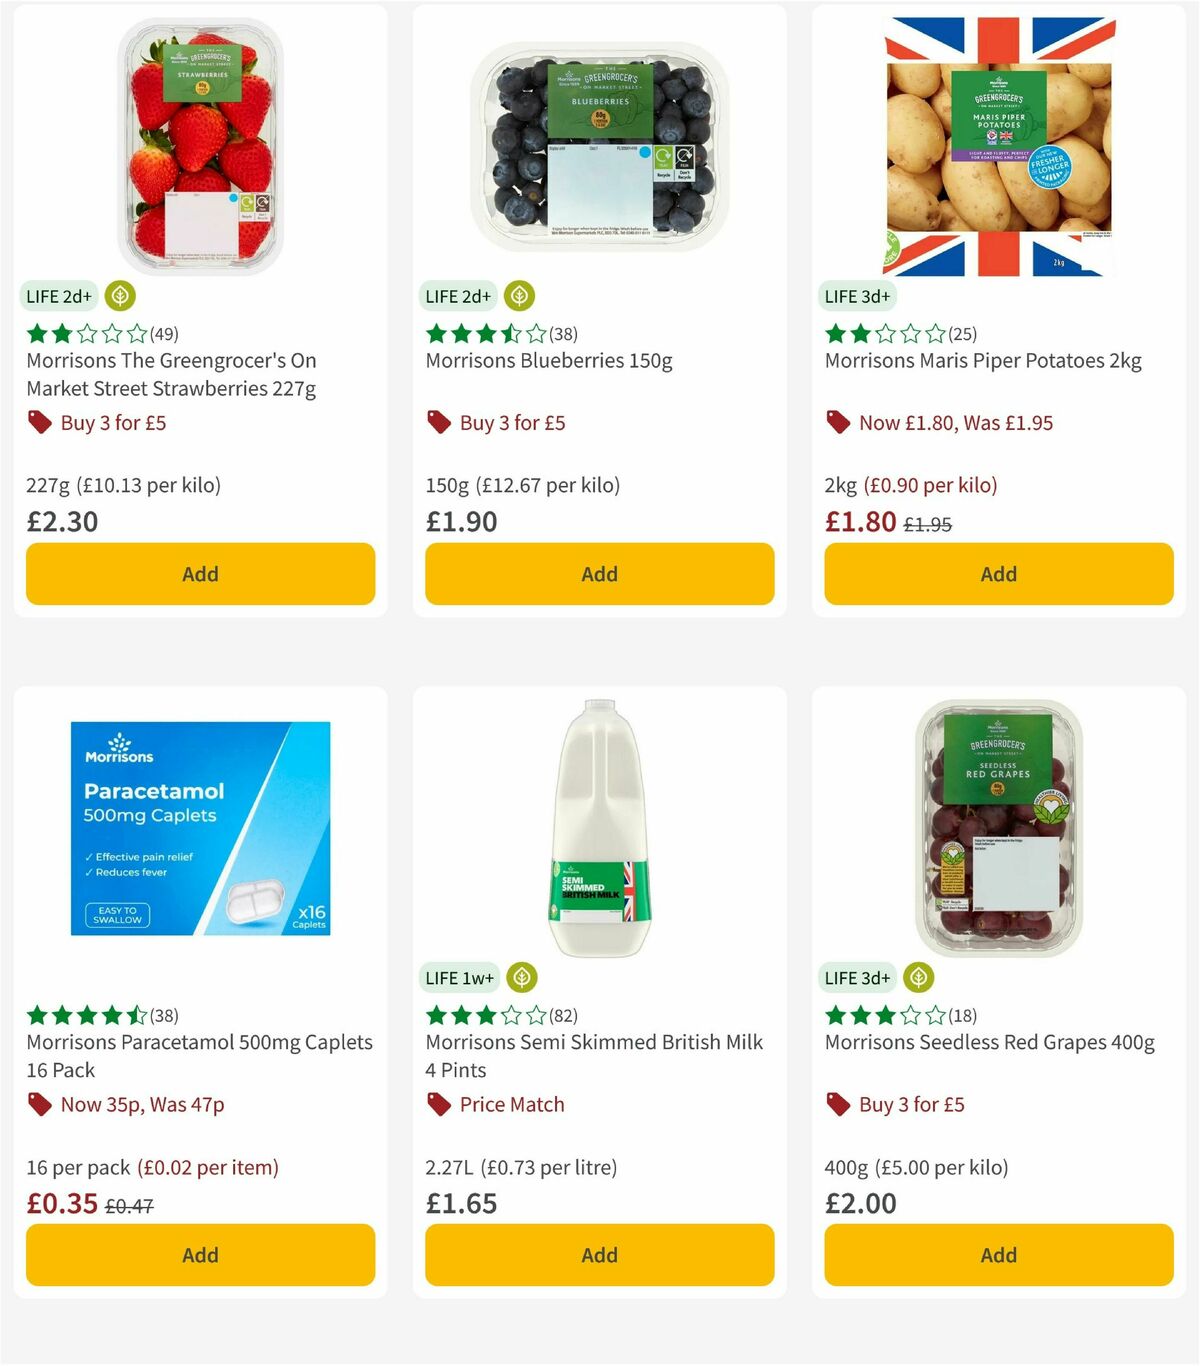Open Morrisons Blueberries 150g product page

pyautogui.click(x=549, y=360)
